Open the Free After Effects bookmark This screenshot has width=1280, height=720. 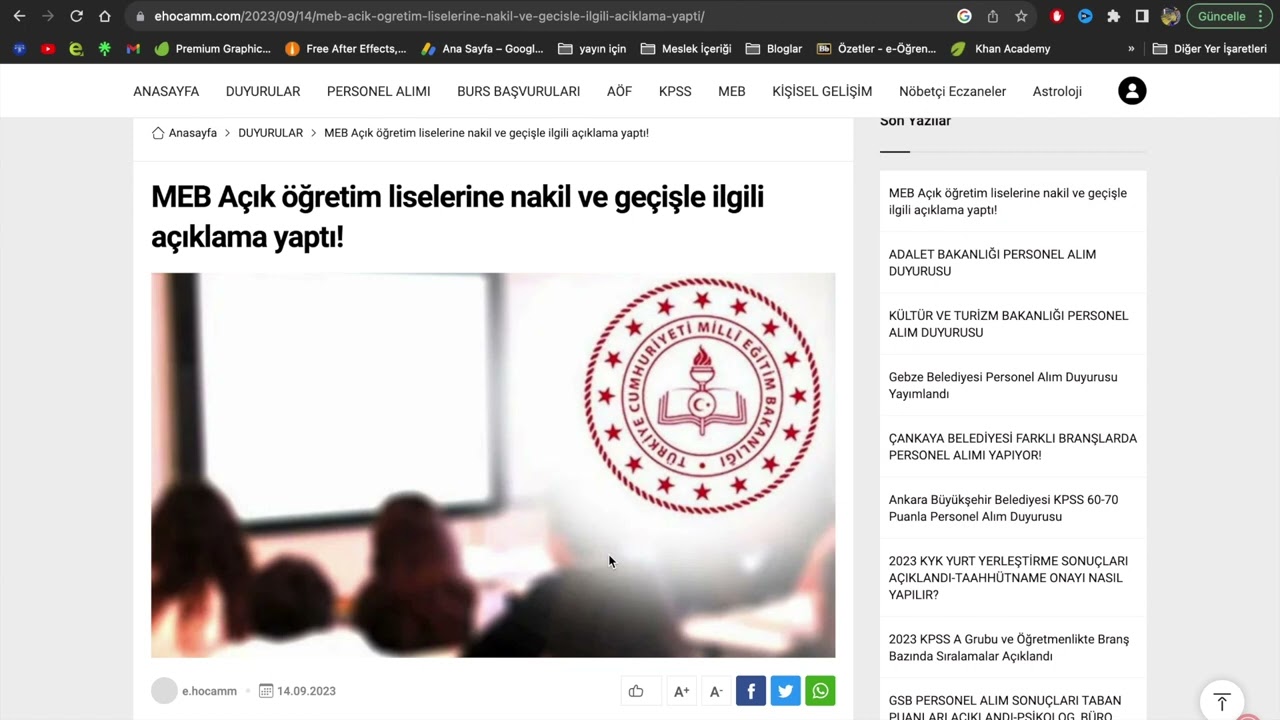tap(346, 48)
